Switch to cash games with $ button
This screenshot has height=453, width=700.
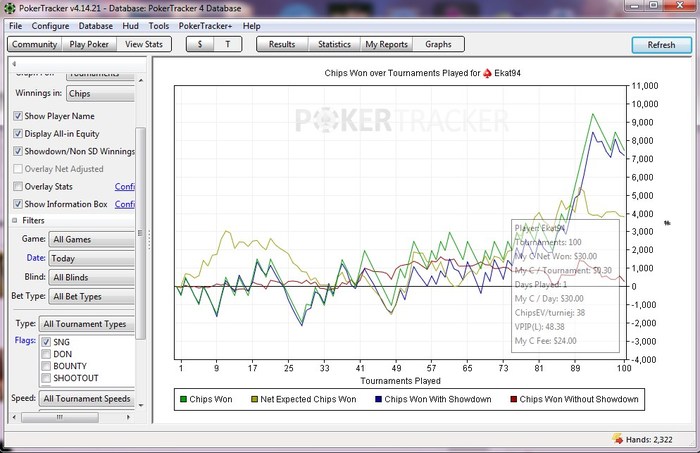(200, 44)
